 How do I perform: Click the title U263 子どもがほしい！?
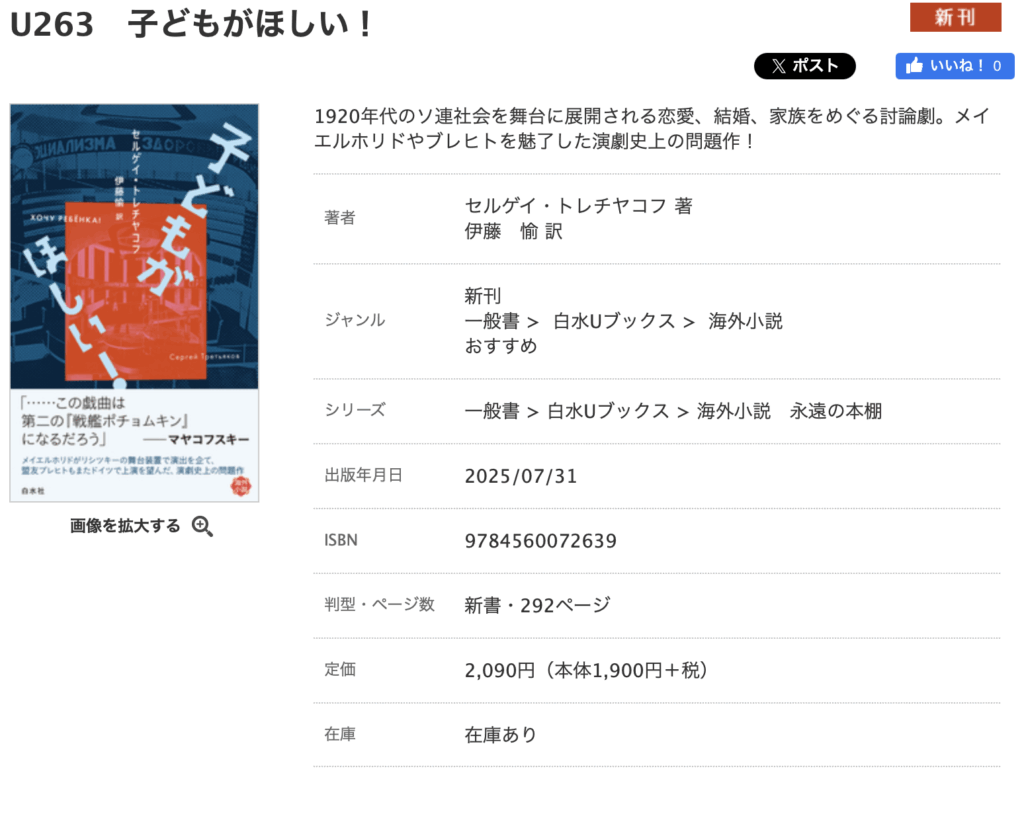coord(191,25)
